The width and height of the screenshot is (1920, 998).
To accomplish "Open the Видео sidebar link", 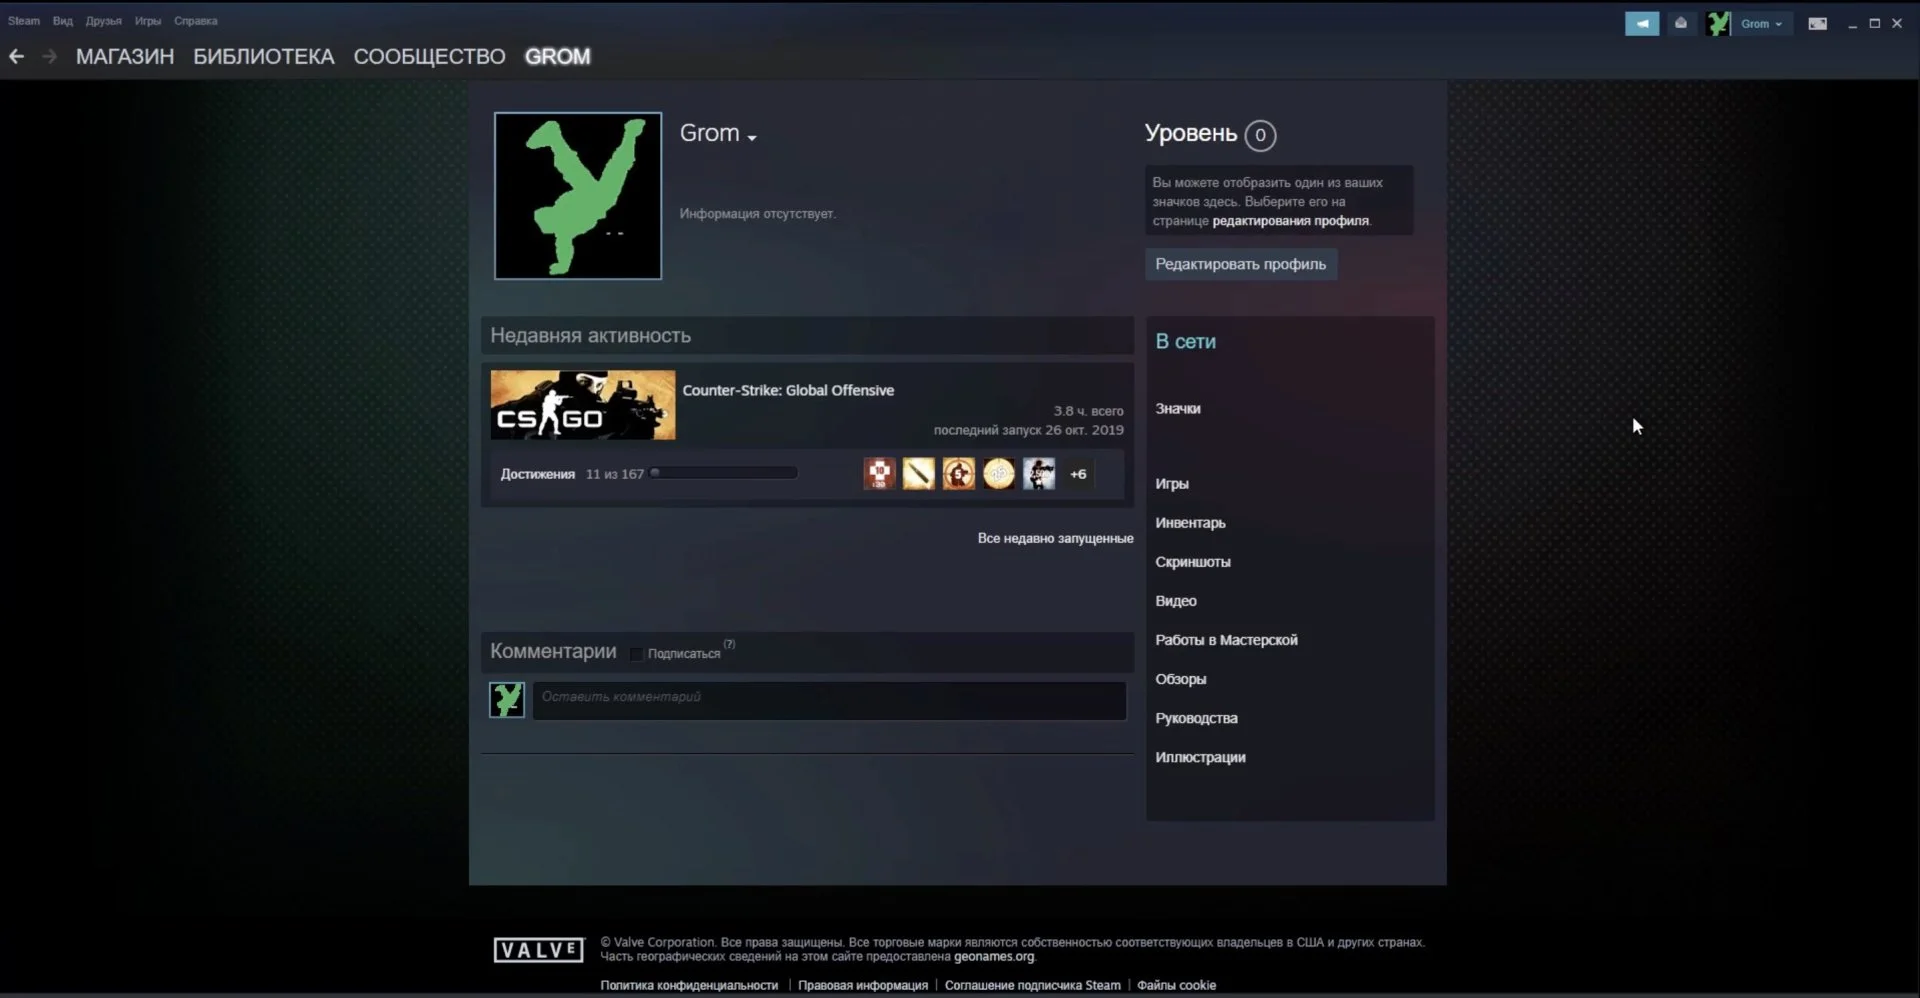I will pos(1176,600).
